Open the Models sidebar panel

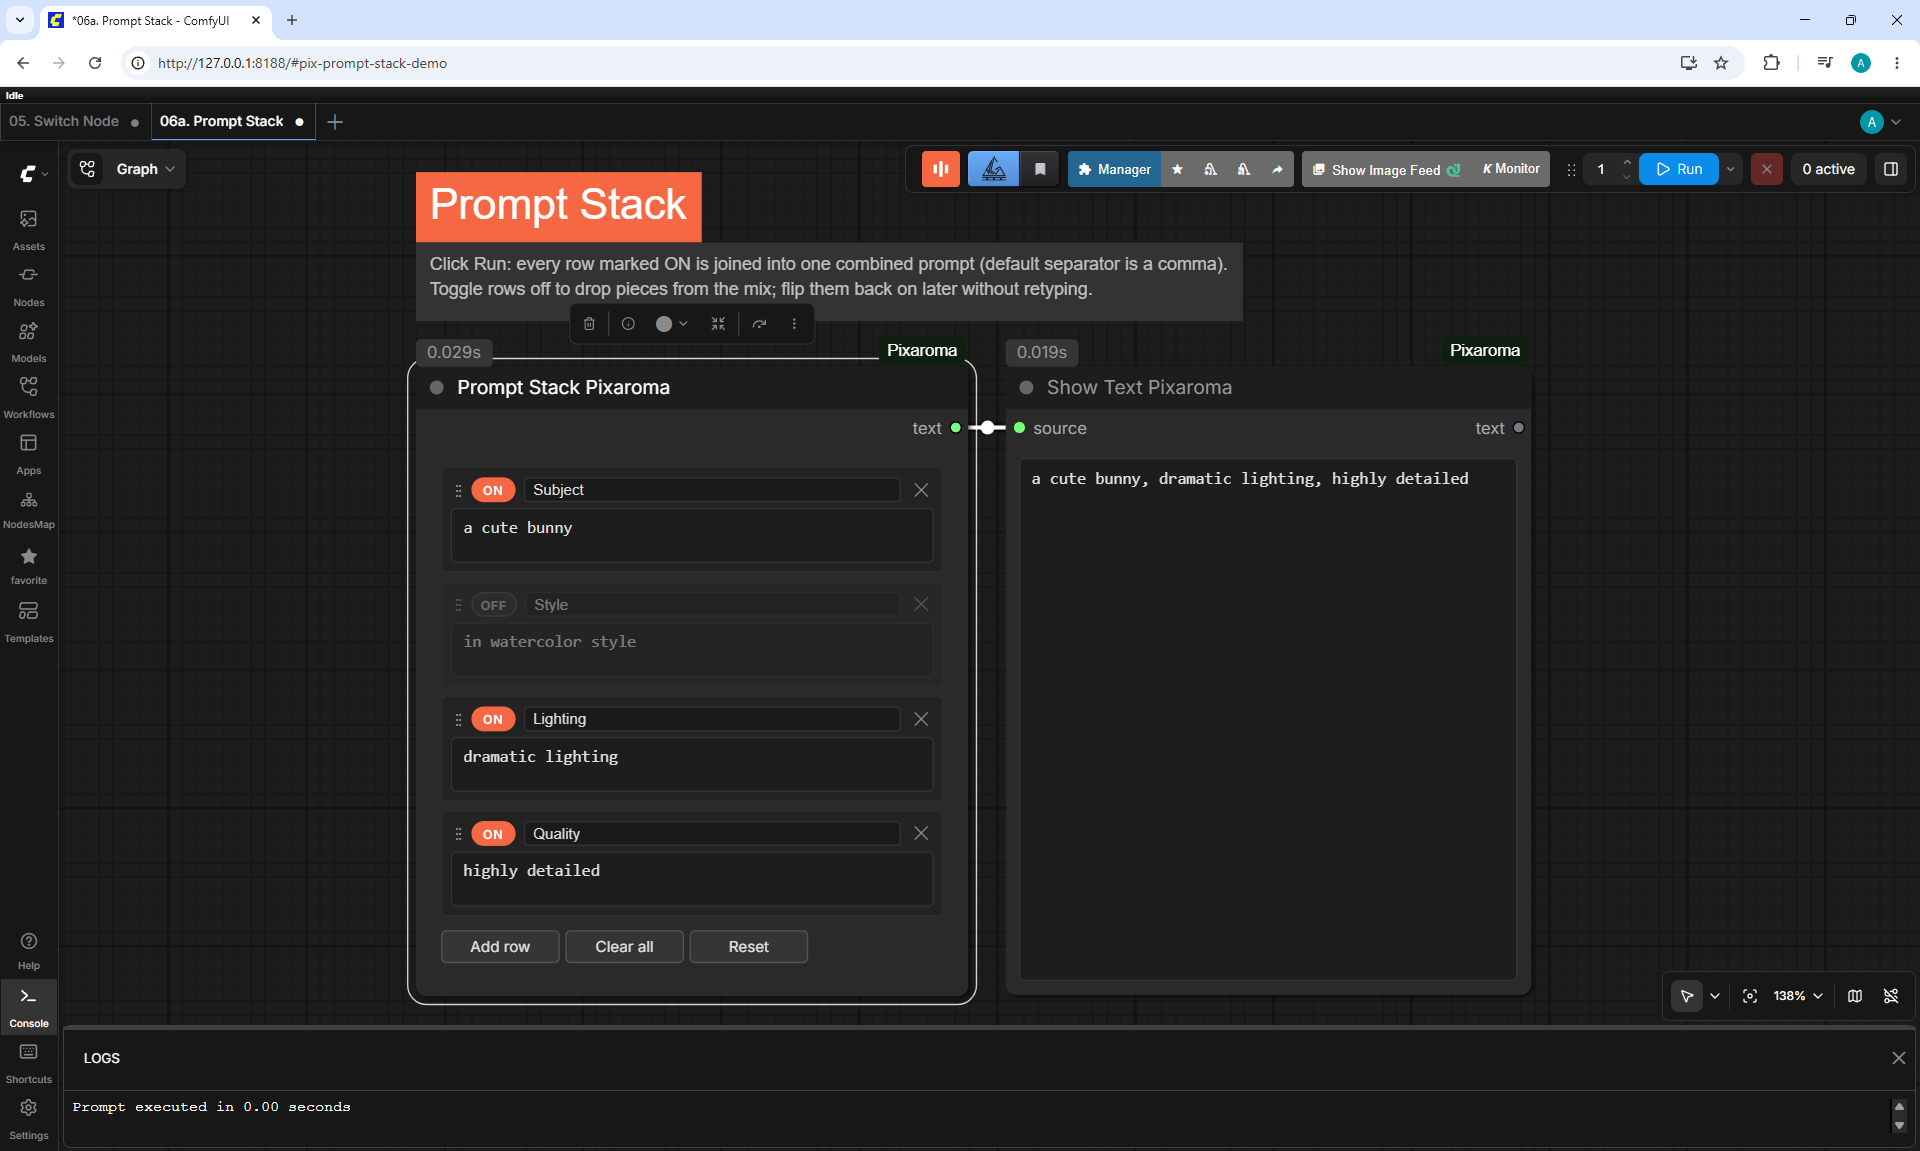[x=28, y=341]
